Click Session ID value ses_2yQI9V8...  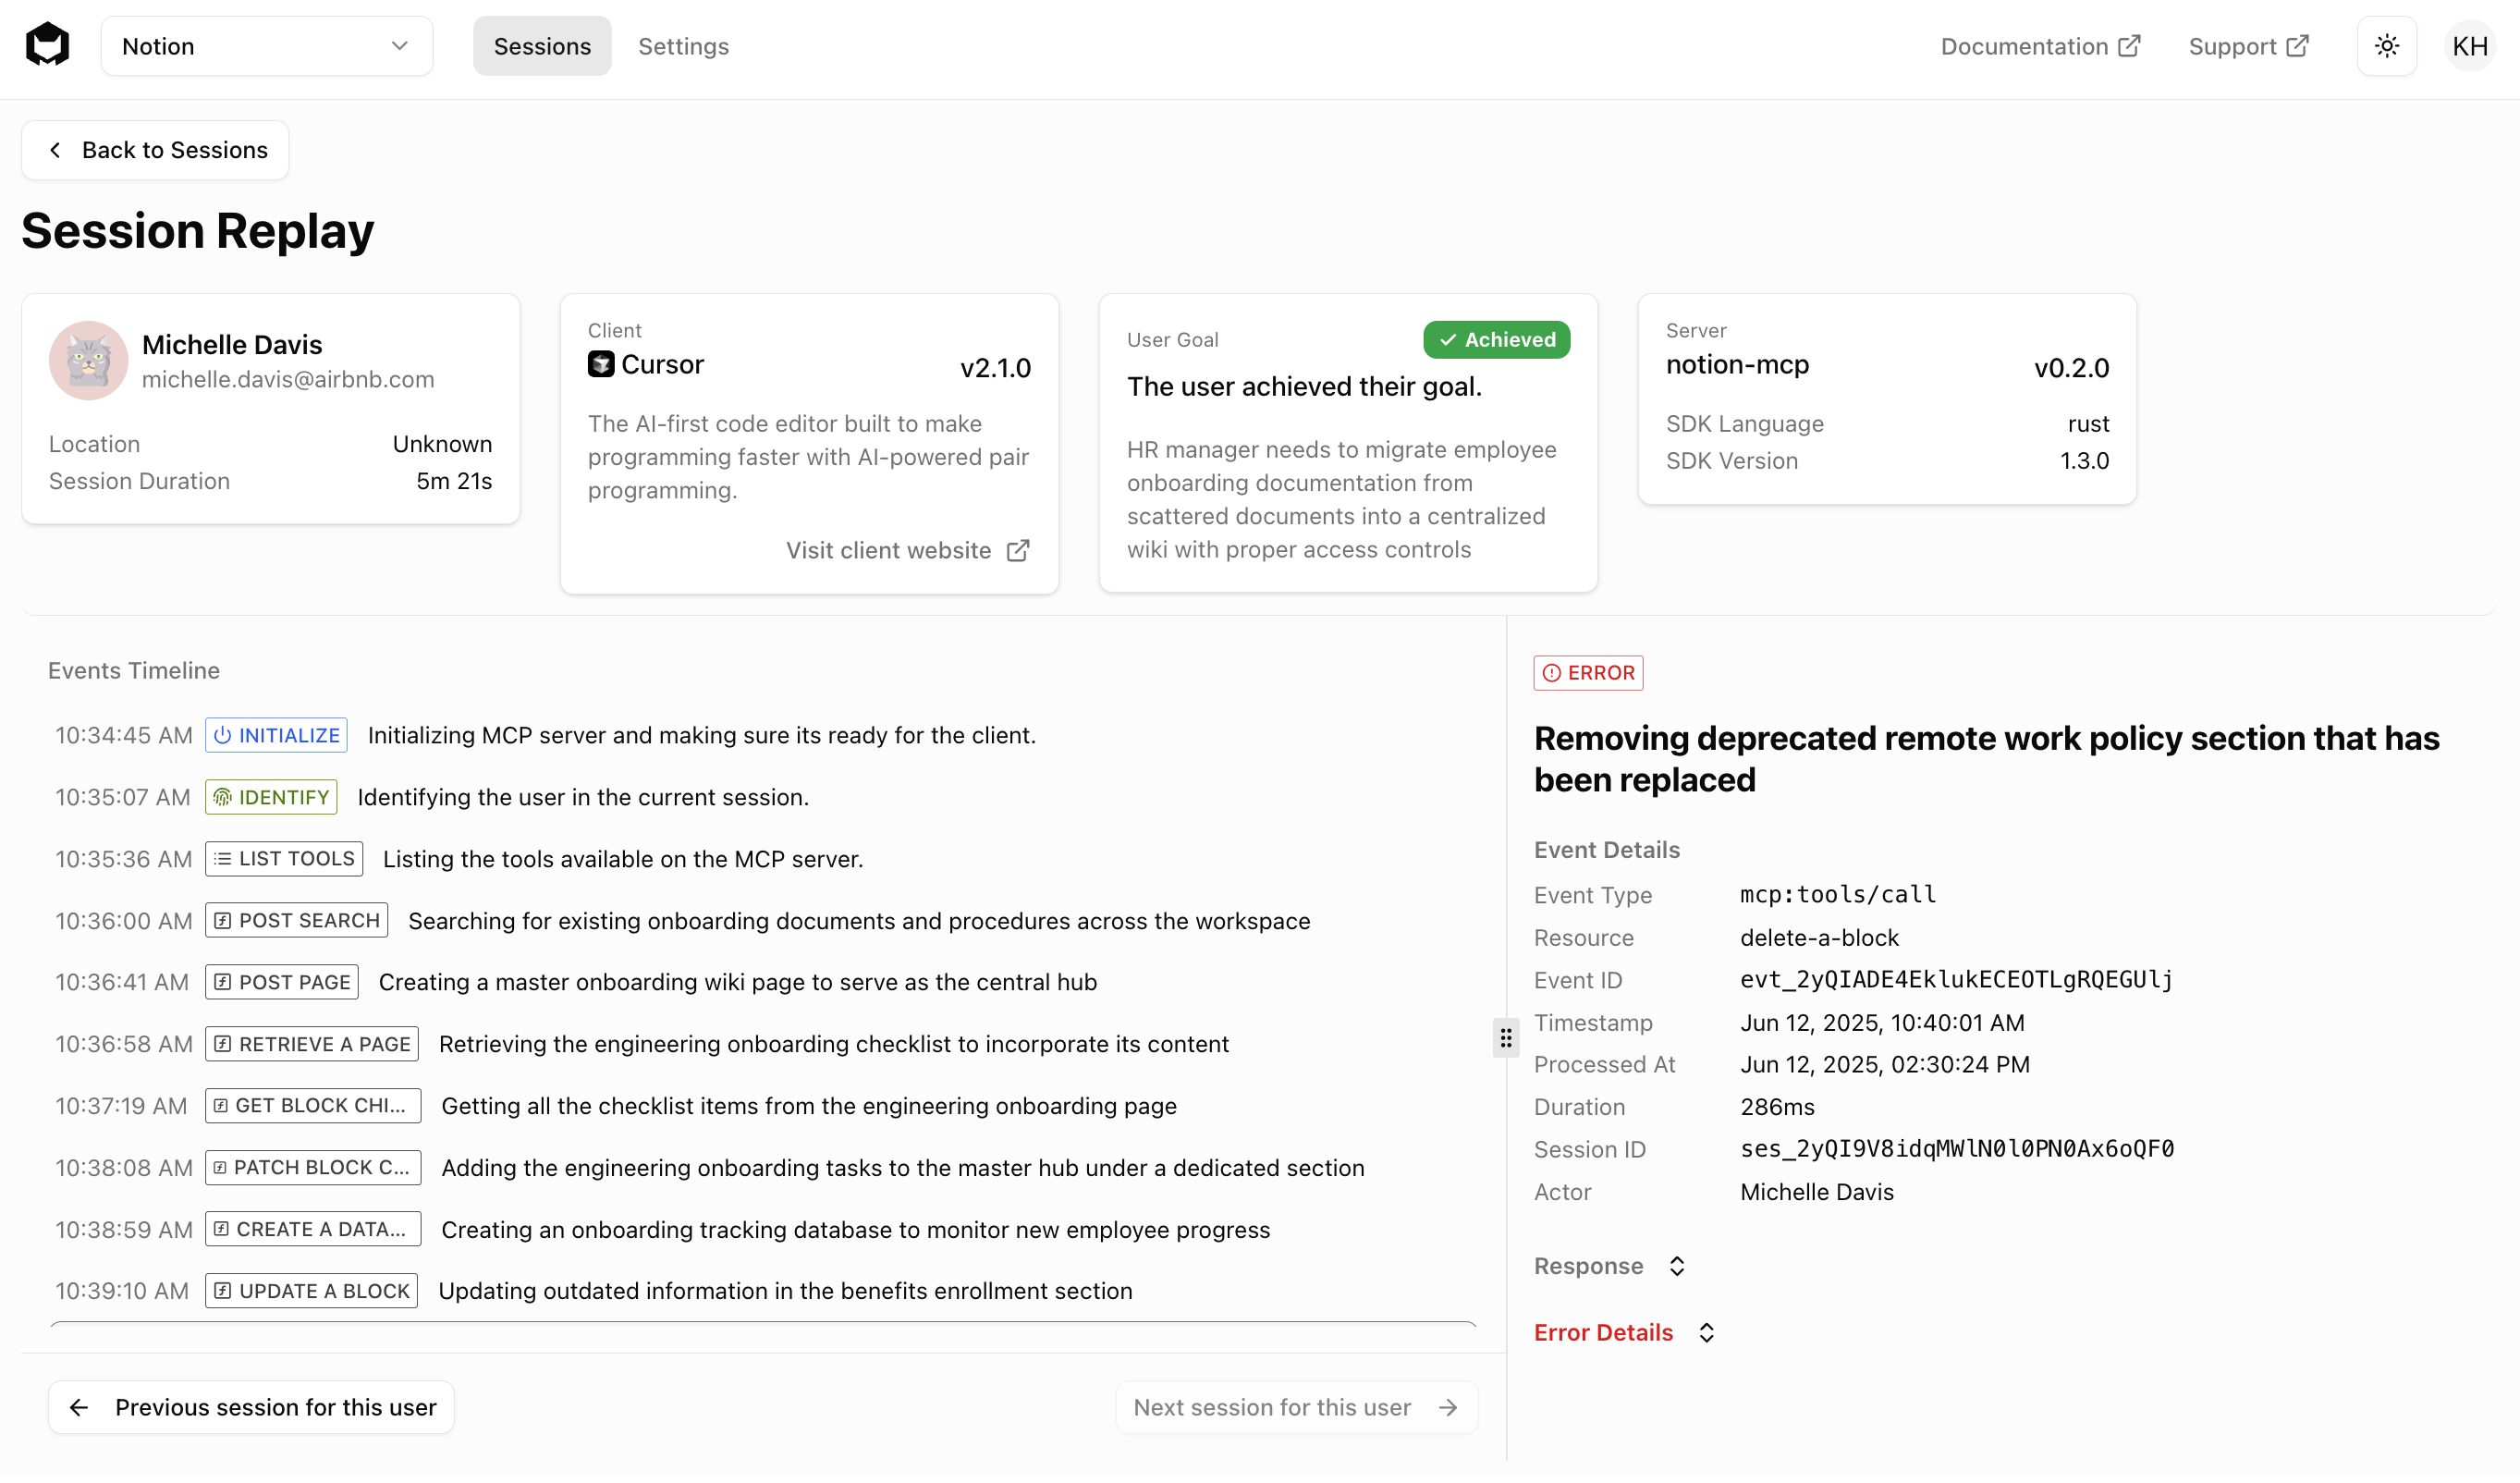click(x=1957, y=1149)
